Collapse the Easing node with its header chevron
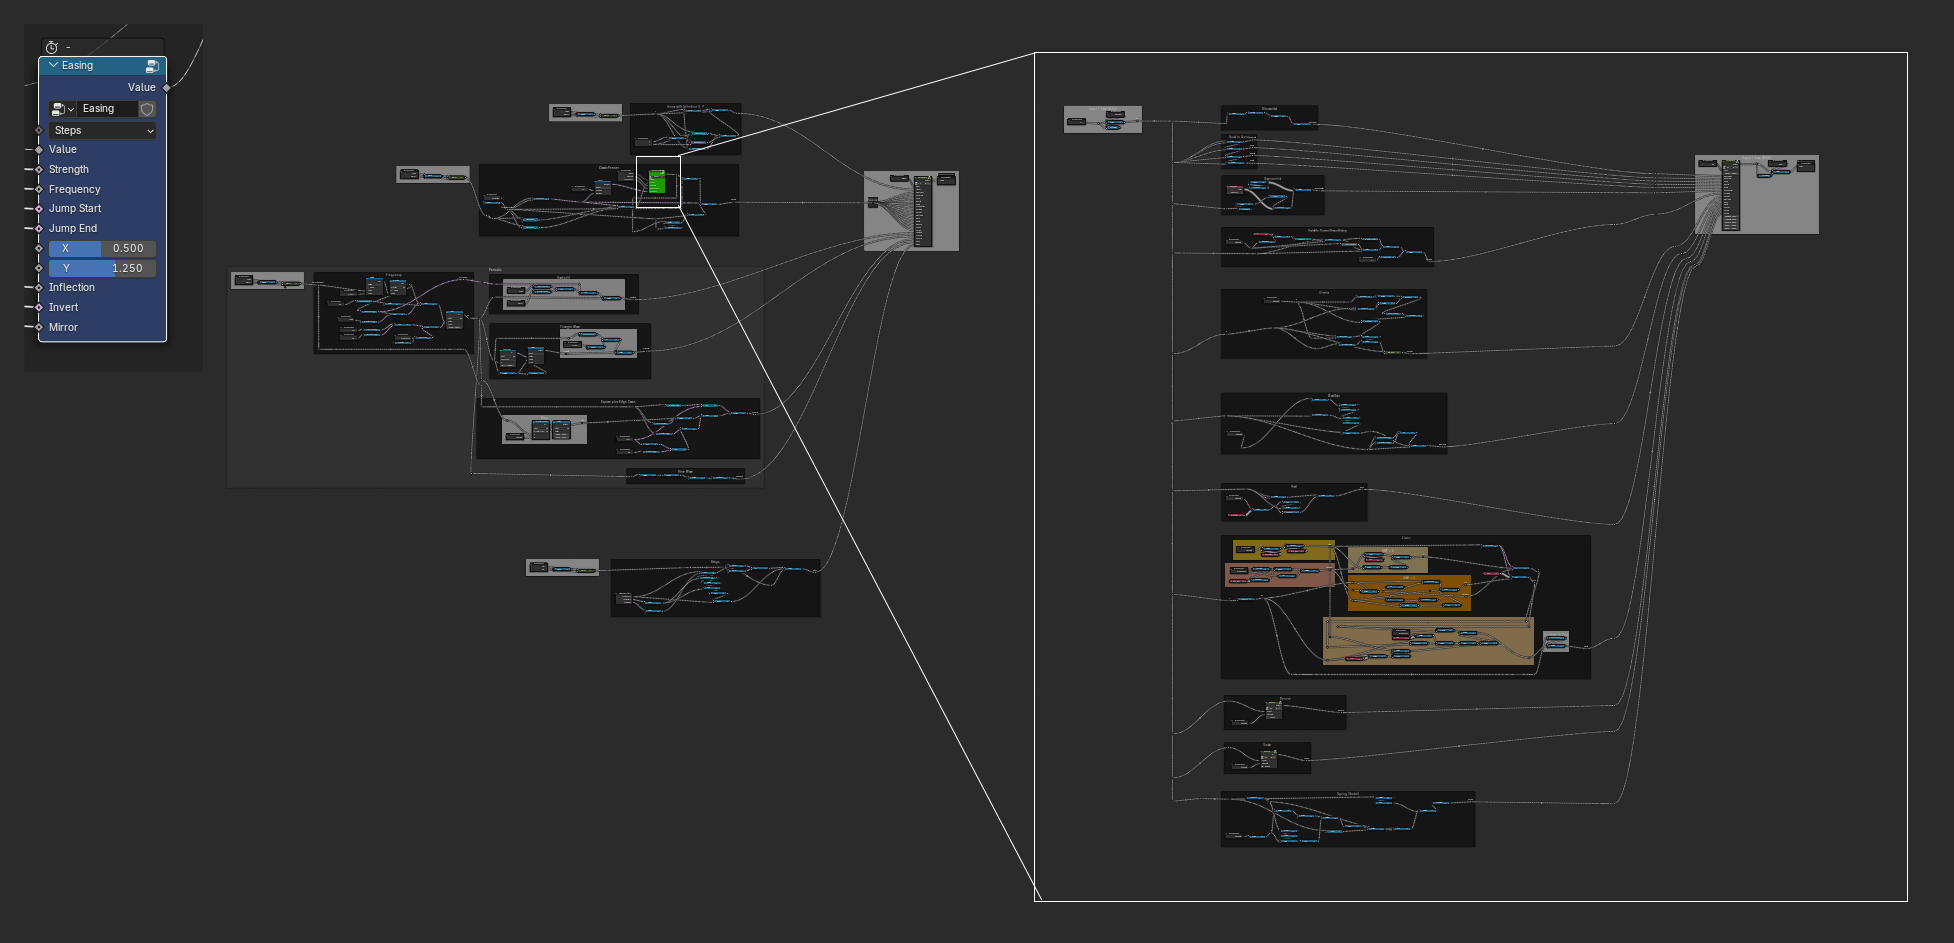1954x943 pixels. [53, 65]
